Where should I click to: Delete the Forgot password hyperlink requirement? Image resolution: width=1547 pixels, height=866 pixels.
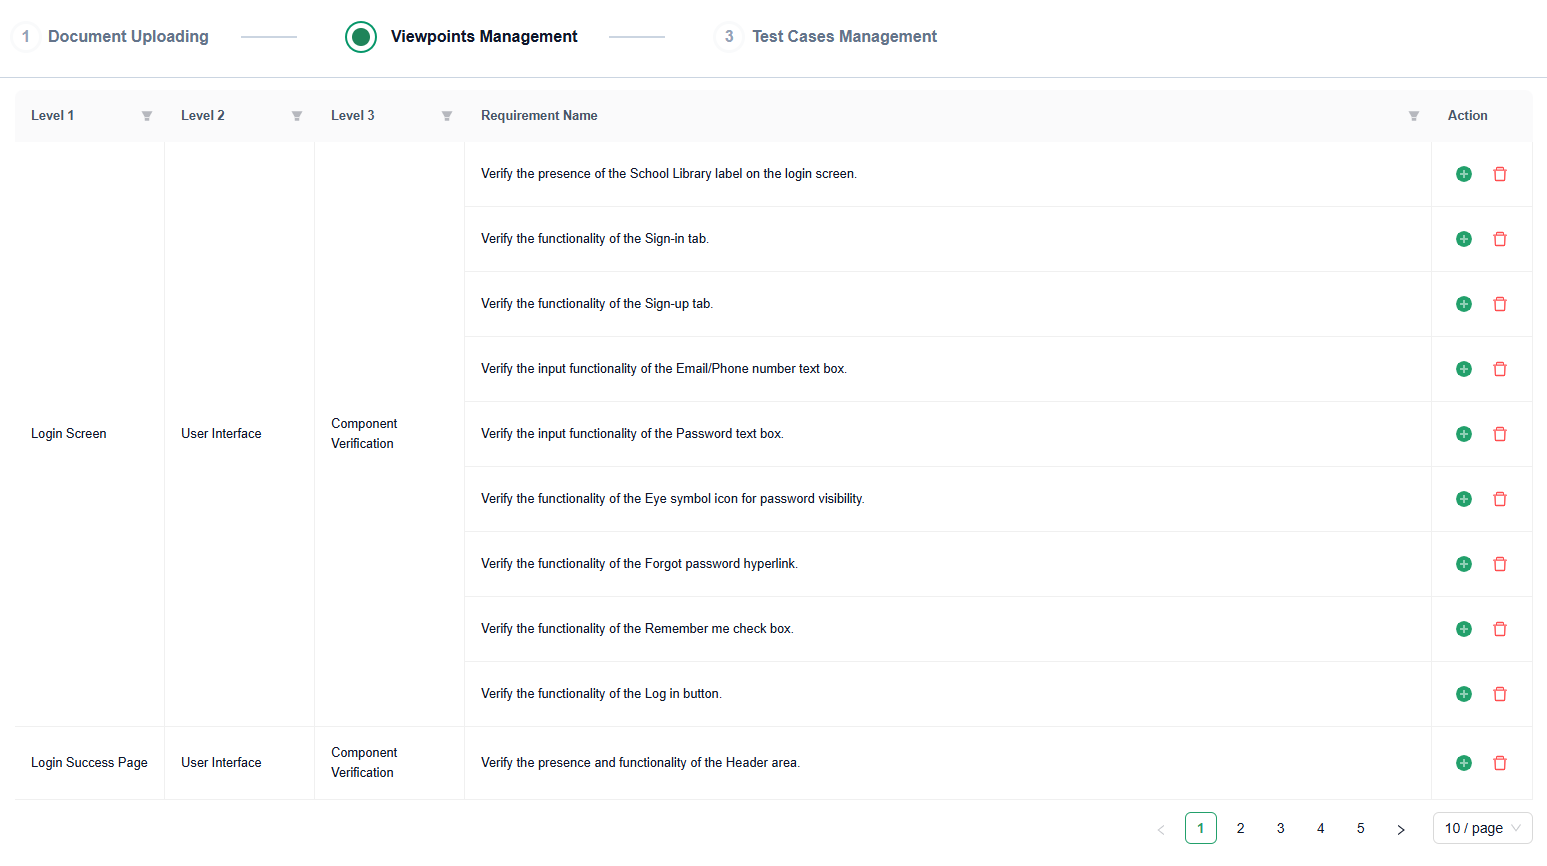coord(1500,564)
